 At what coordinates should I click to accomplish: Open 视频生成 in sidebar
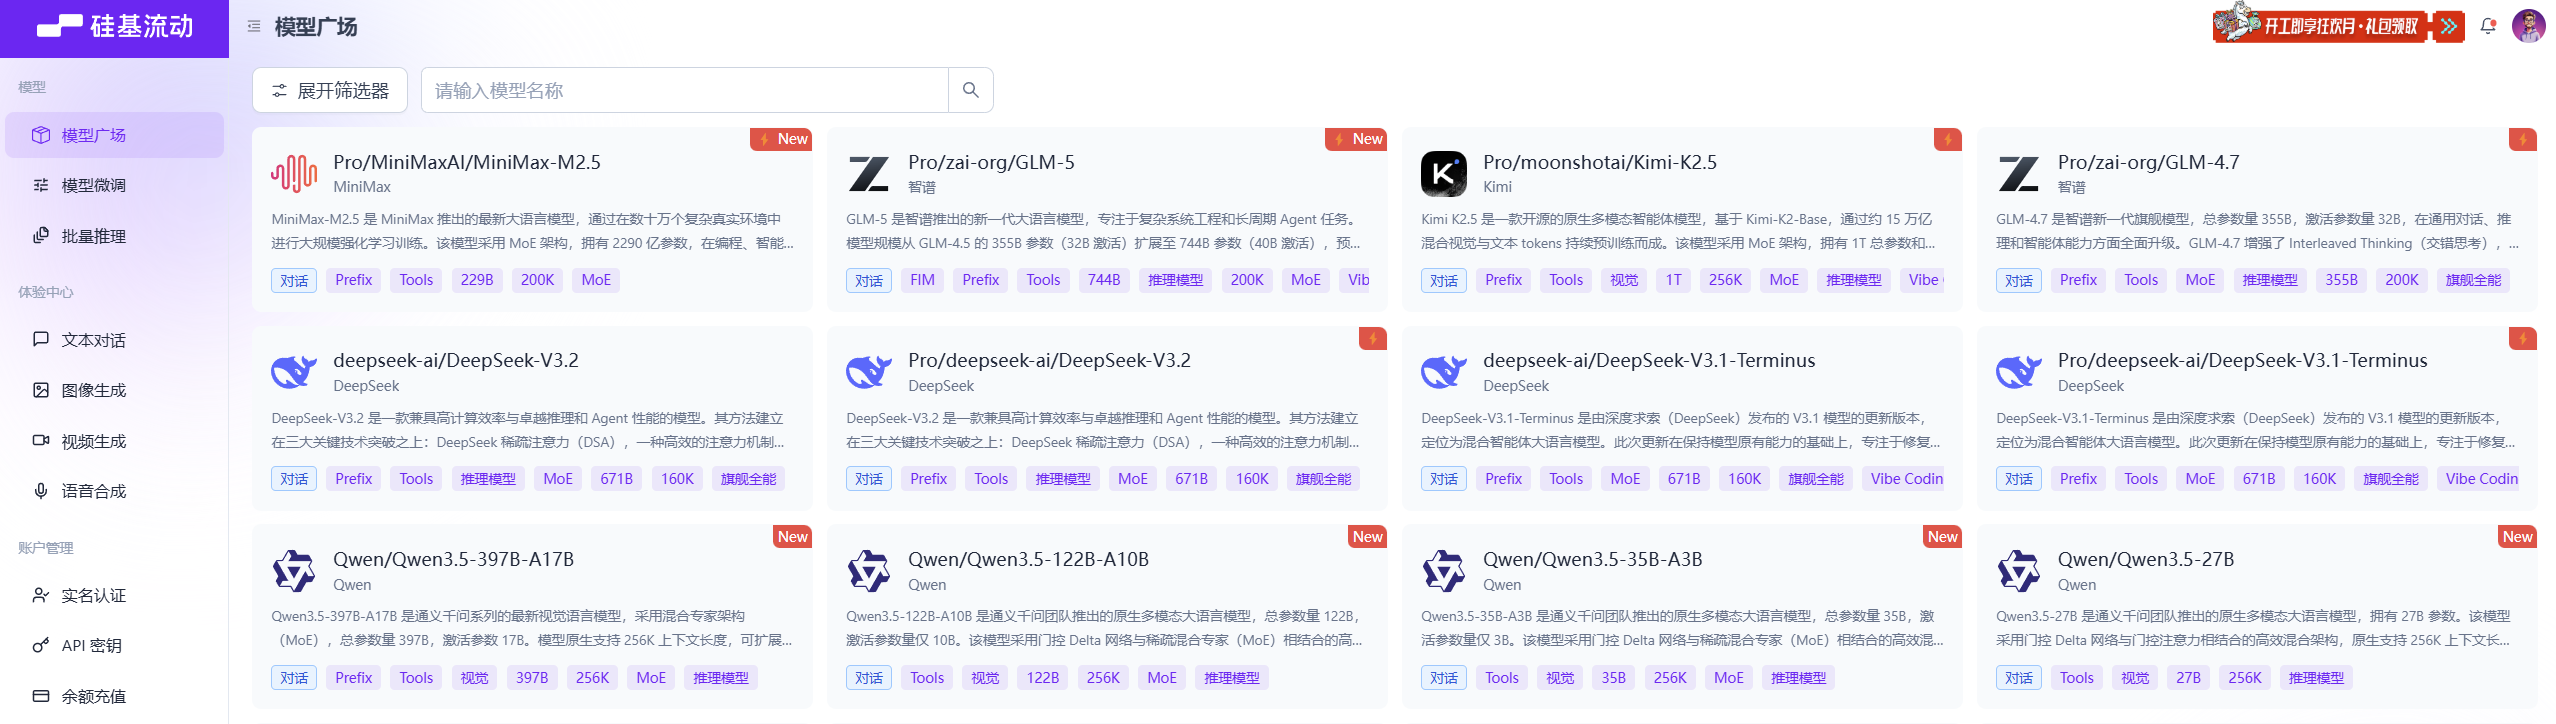click(114, 441)
